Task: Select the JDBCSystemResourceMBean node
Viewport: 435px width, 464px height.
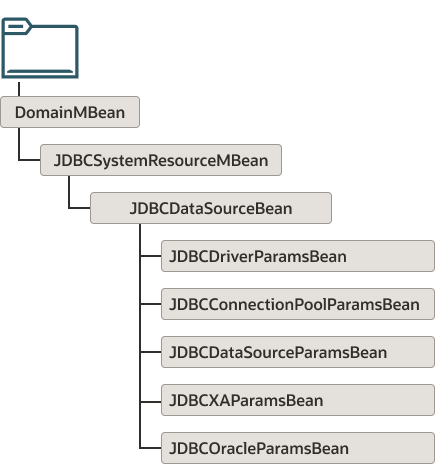Action: [161, 160]
